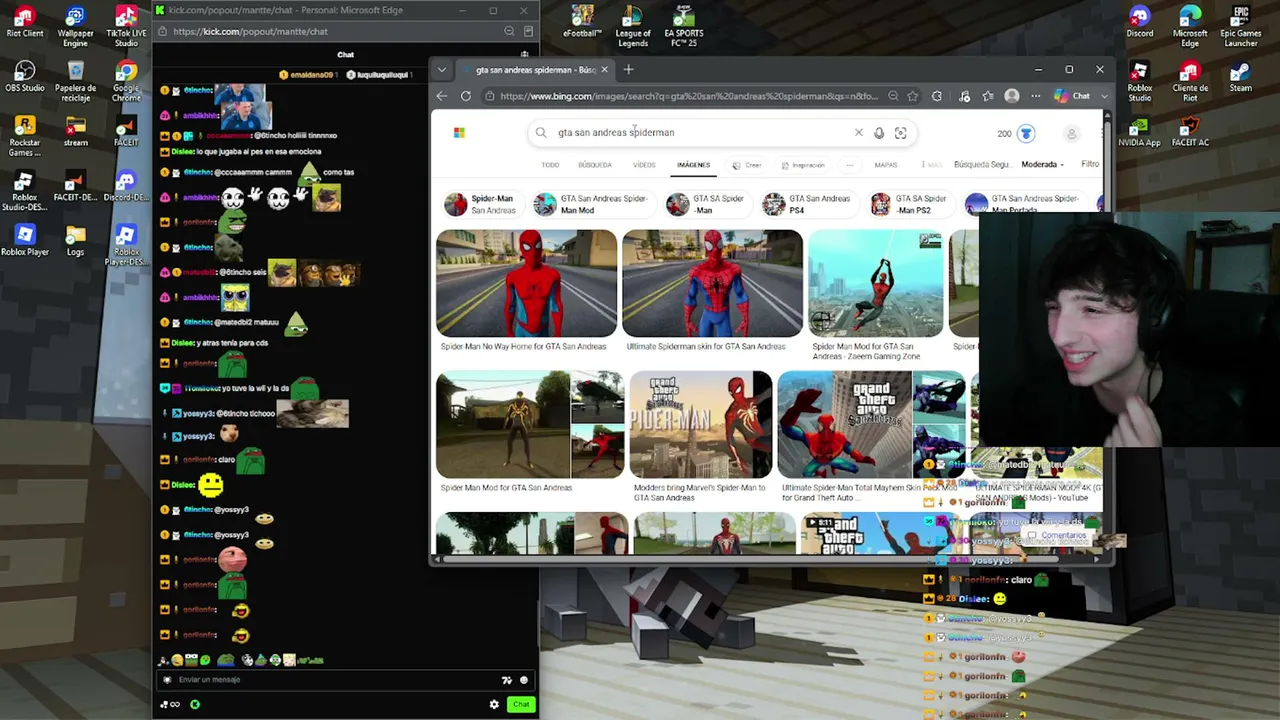Open the Crear button in Bing

tap(747, 165)
